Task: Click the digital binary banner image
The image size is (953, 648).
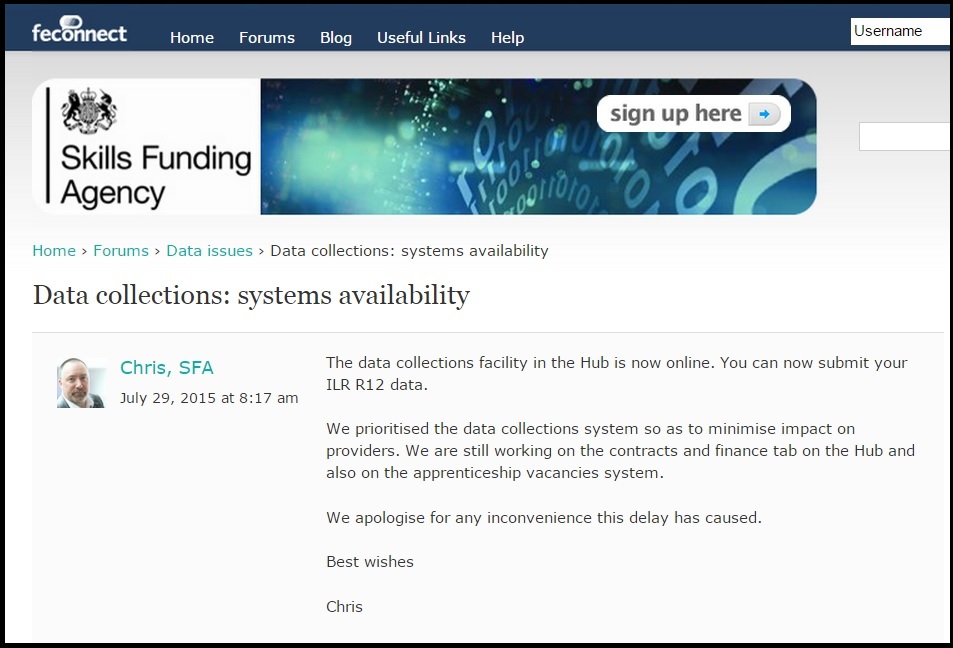Action: (x=538, y=146)
